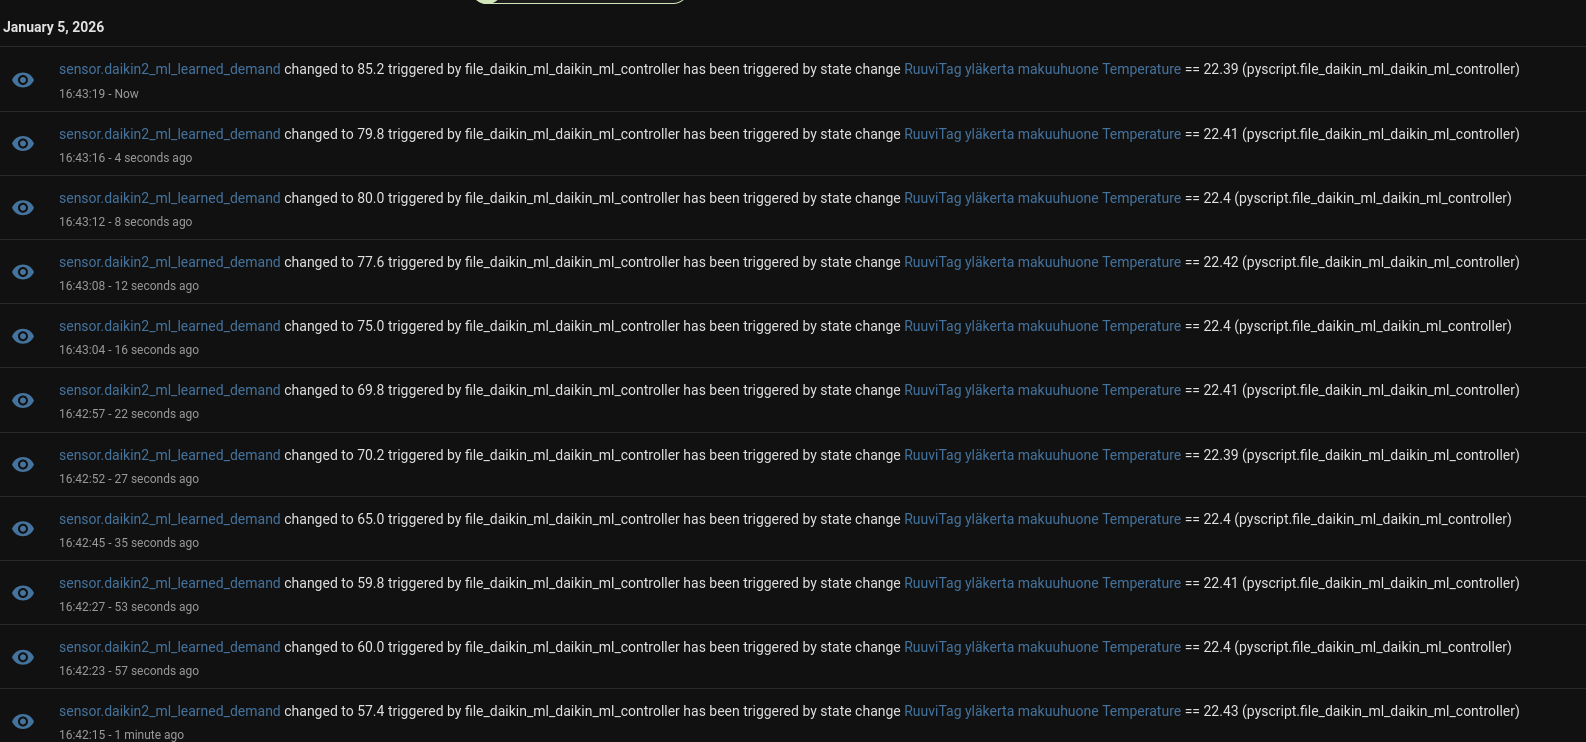Screen dimensions: 1586x742
Task: Open sensor link in the 16:43:08 entry
Action: pyautogui.click(x=170, y=262)
